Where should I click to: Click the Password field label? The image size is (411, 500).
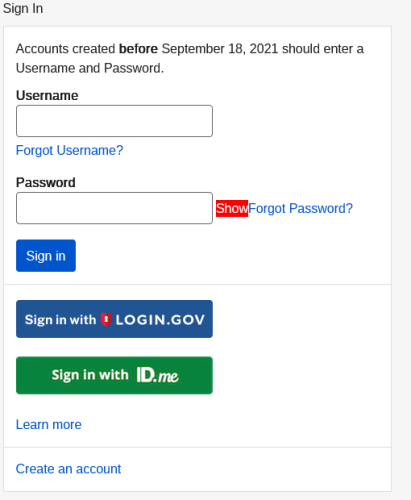click(x=46, y=183)
